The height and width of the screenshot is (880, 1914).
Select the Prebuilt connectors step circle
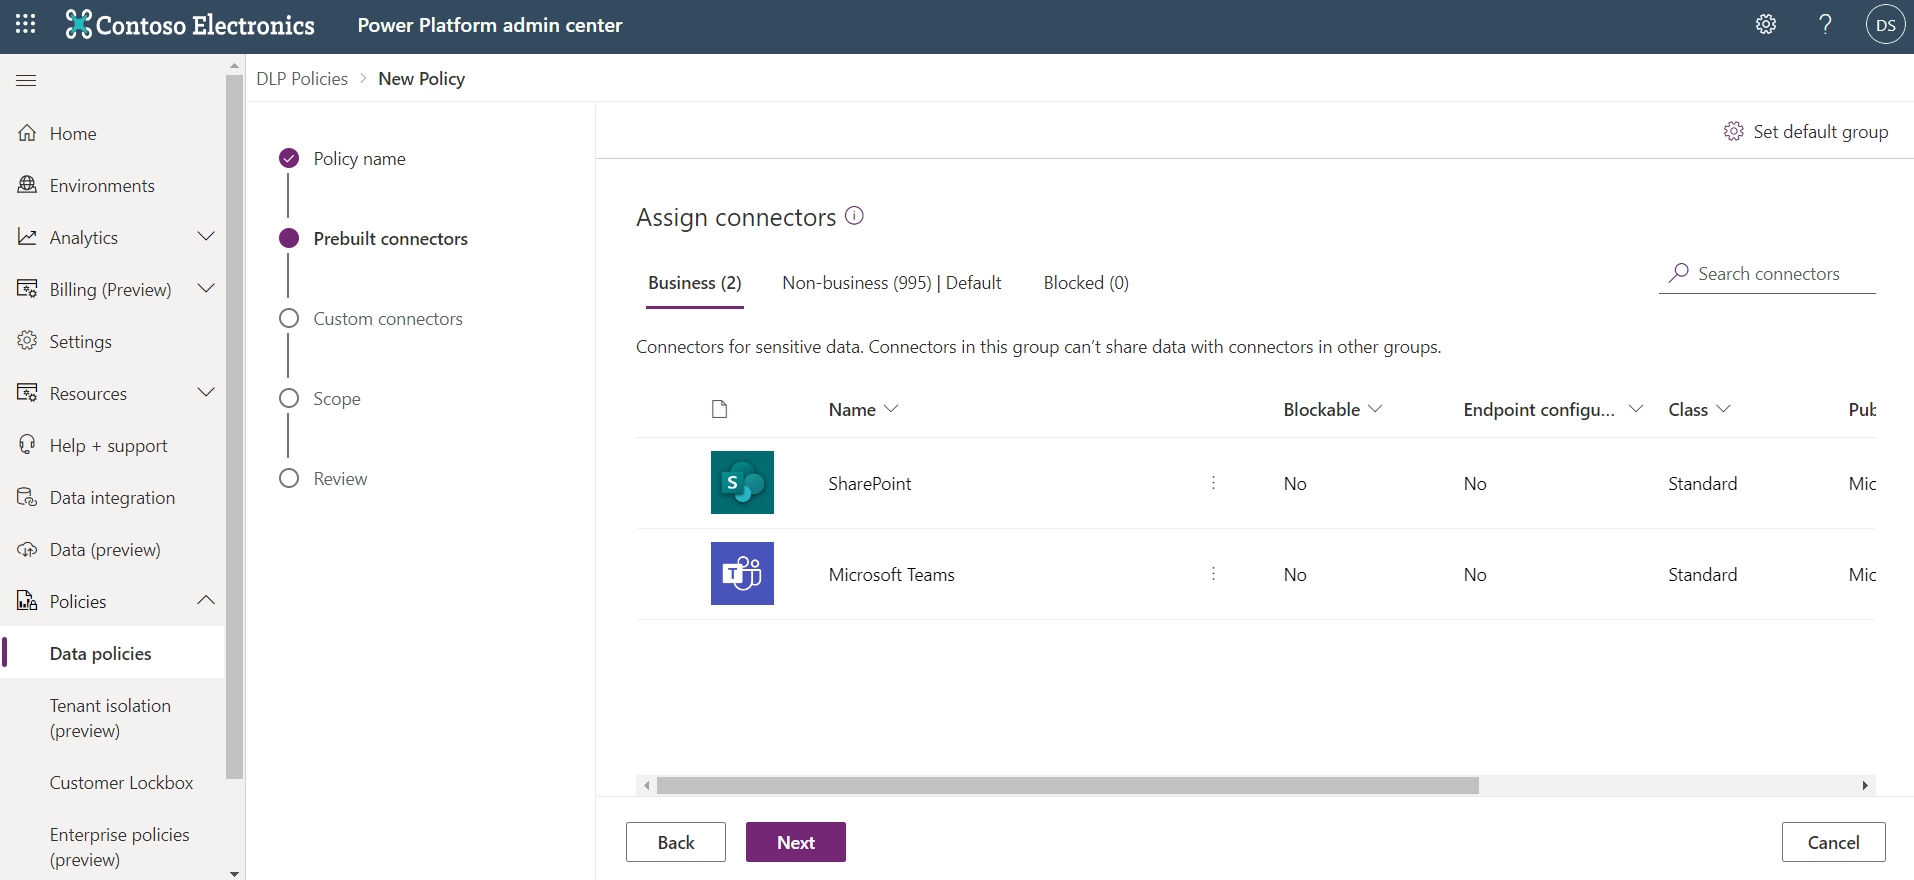point(289,238)
